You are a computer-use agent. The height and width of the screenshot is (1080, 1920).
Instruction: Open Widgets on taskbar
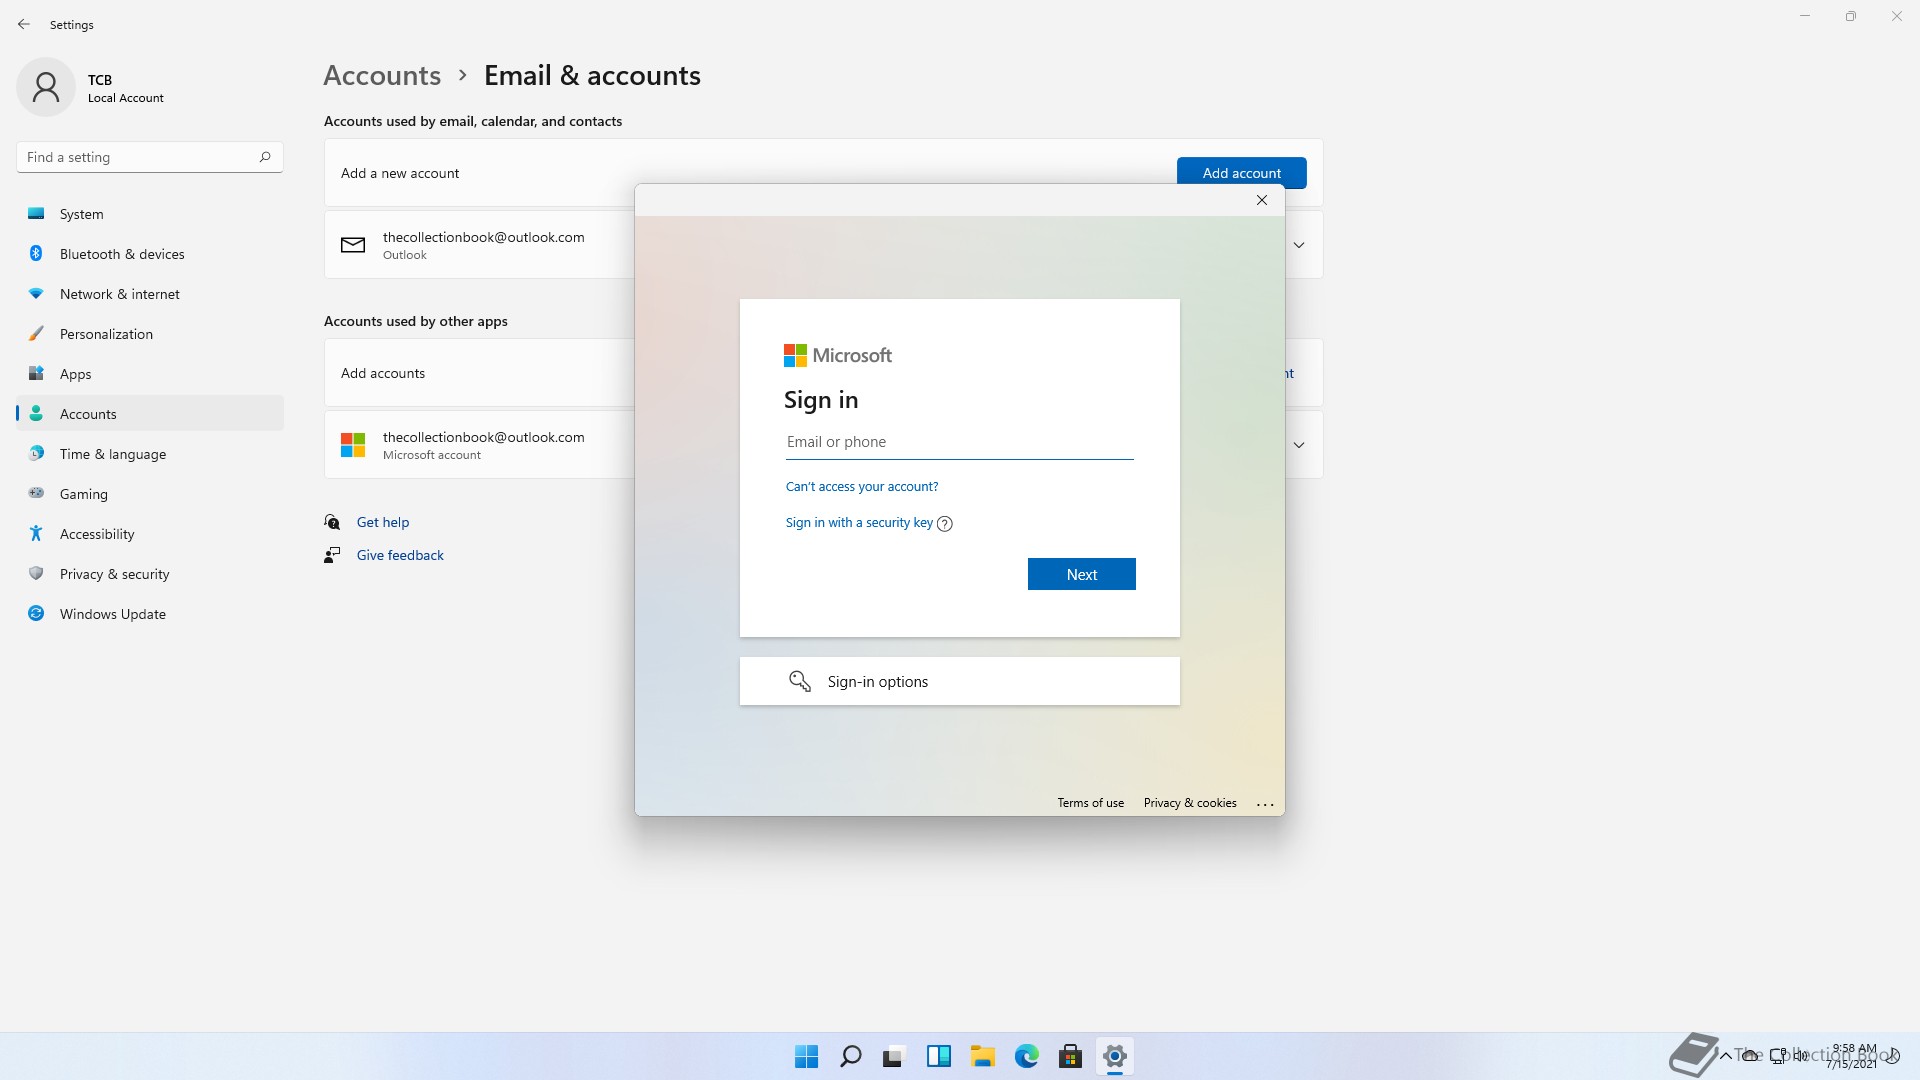point(938,1056)
